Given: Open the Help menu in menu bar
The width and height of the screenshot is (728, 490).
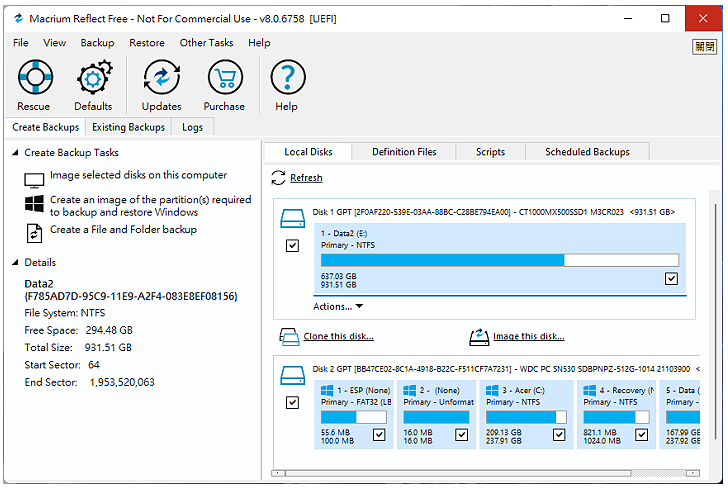Looking at the screenshot, I should pos(259,43).
